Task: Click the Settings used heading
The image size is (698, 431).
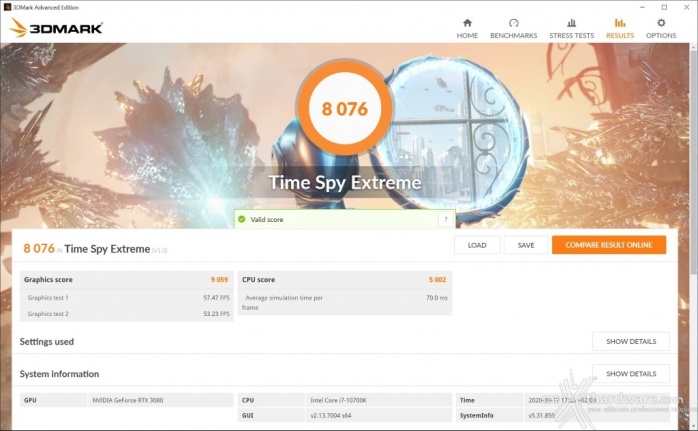Action: (x=47, y=342)
